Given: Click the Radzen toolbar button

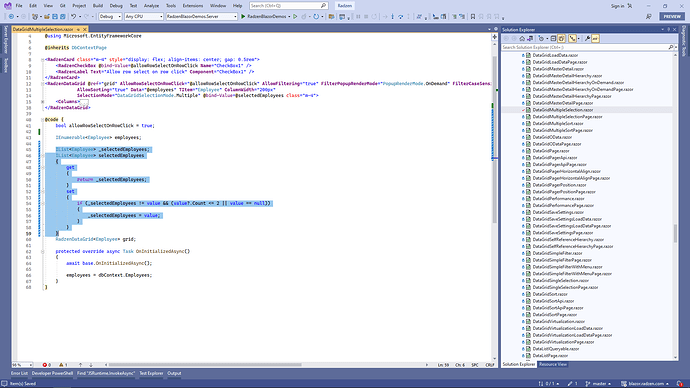Looking at the screenshot, I should point(345,6).
